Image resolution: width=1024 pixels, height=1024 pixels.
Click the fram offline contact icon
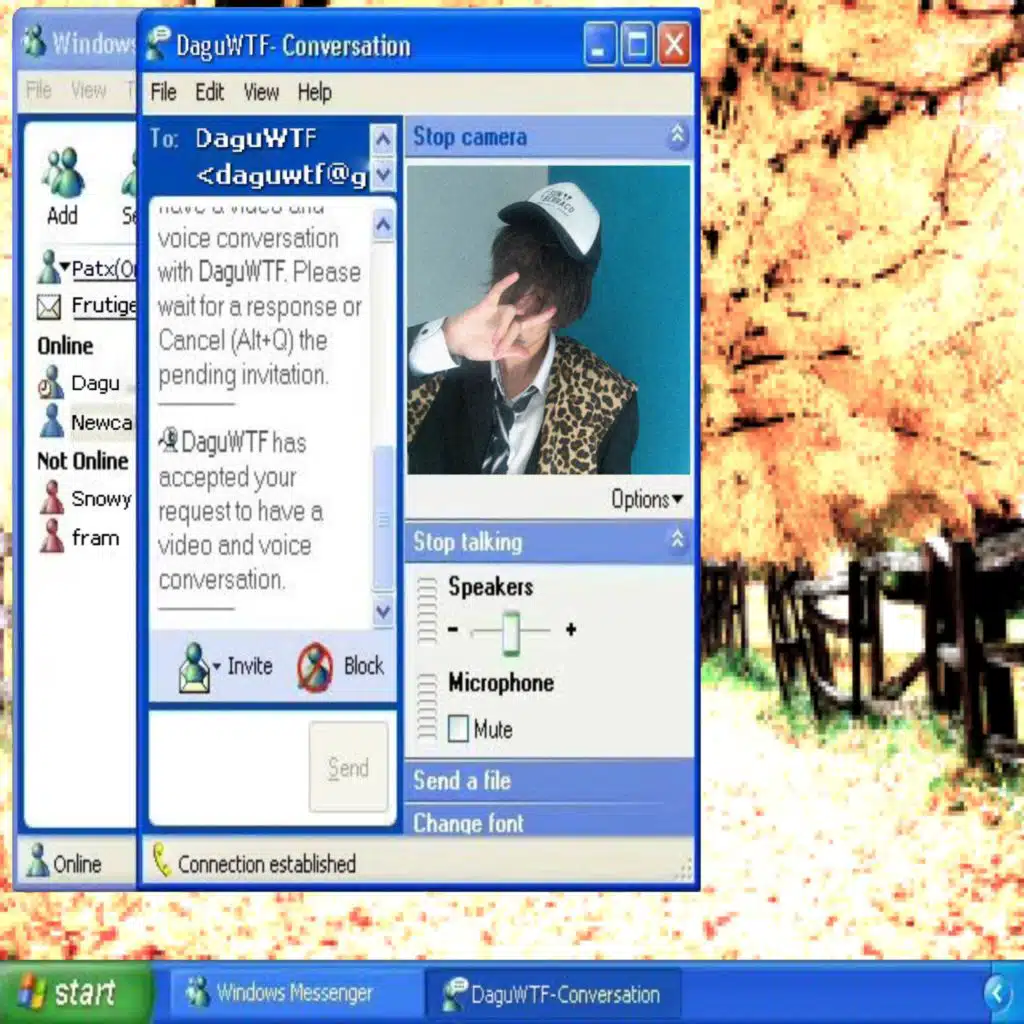51,538
